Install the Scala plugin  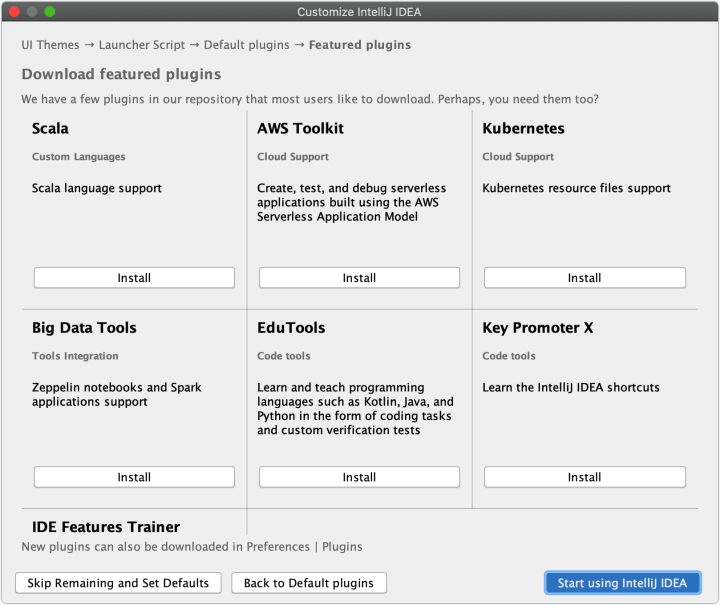tap(134, 278)
